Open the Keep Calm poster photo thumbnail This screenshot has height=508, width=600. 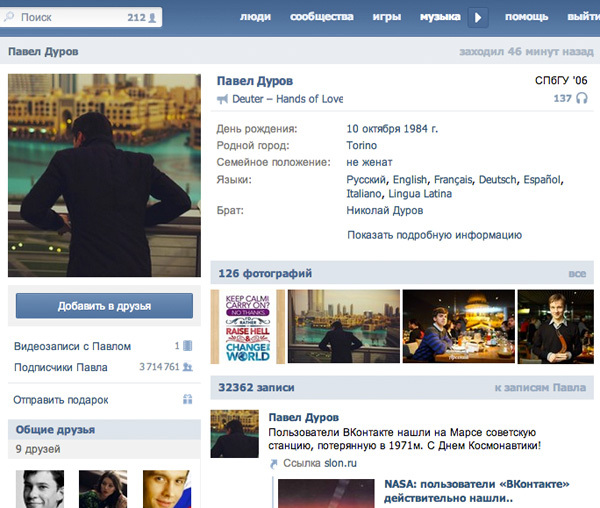pos(248,327)
